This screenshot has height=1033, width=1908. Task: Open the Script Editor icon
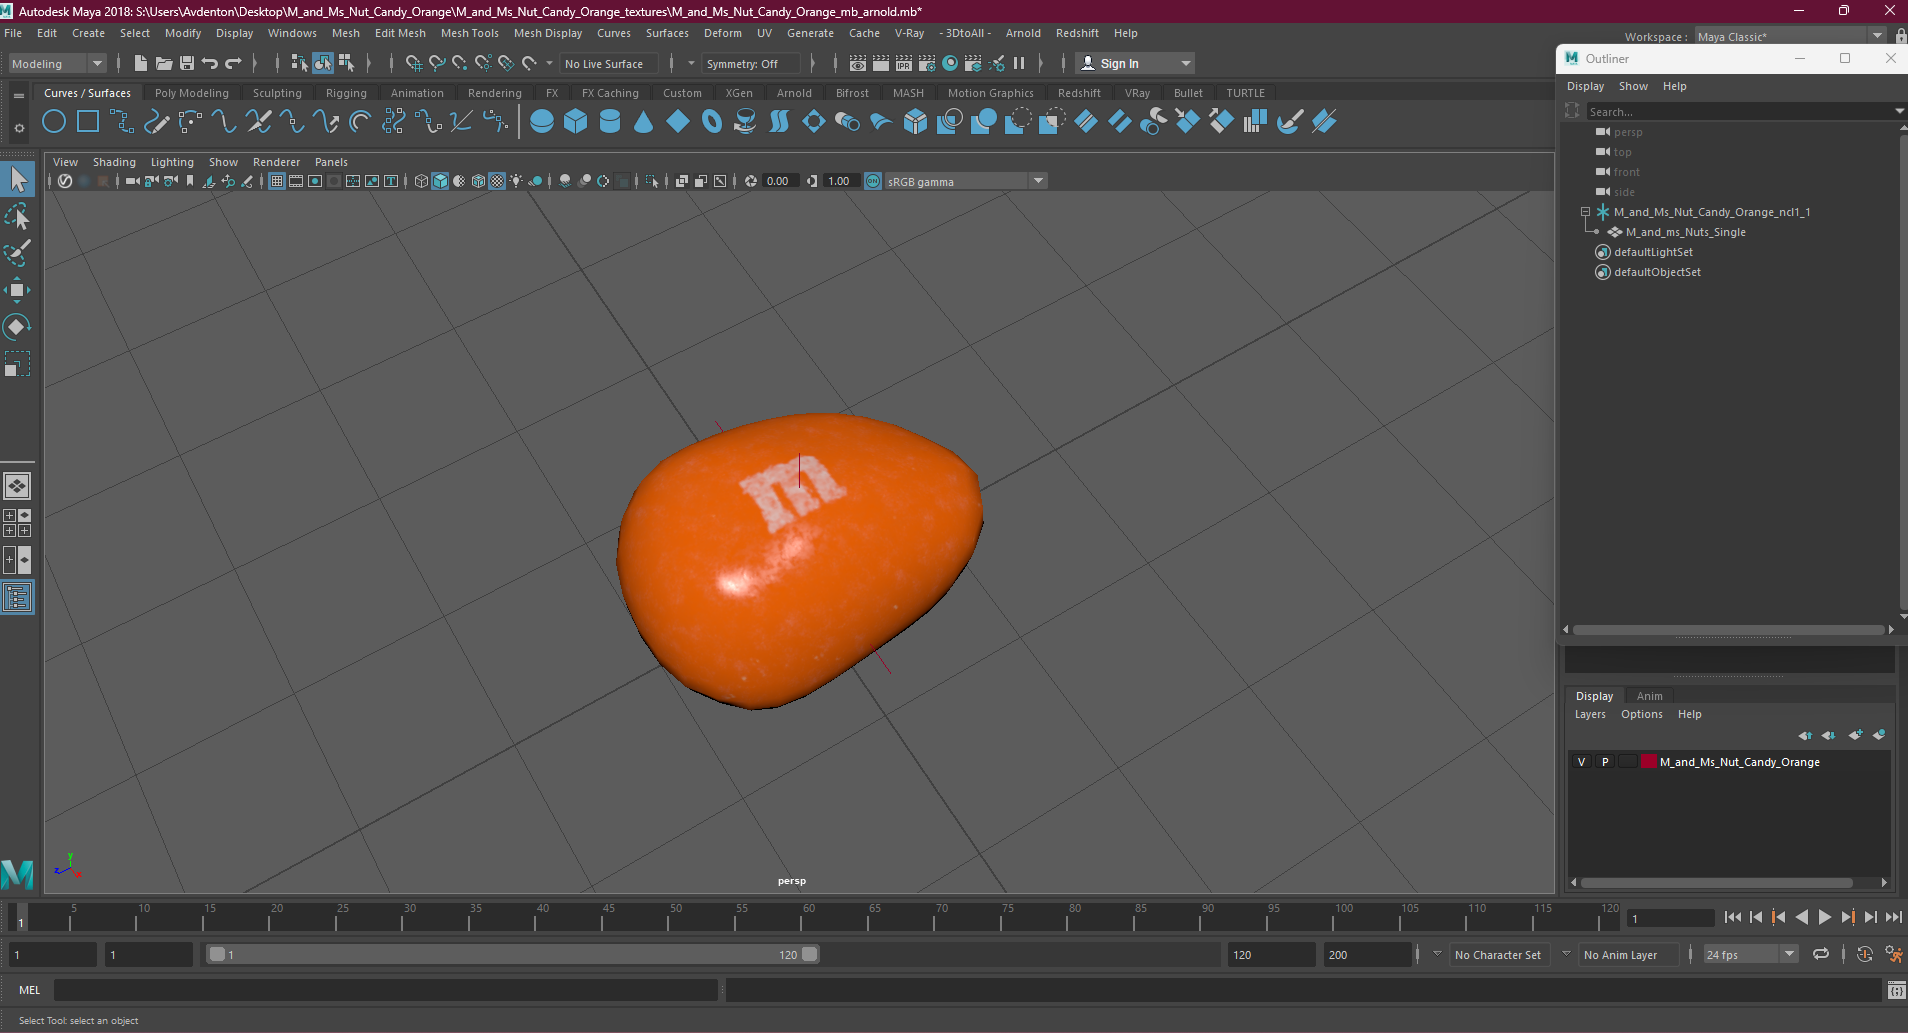pyautogui.click(x=1896, y=991)
